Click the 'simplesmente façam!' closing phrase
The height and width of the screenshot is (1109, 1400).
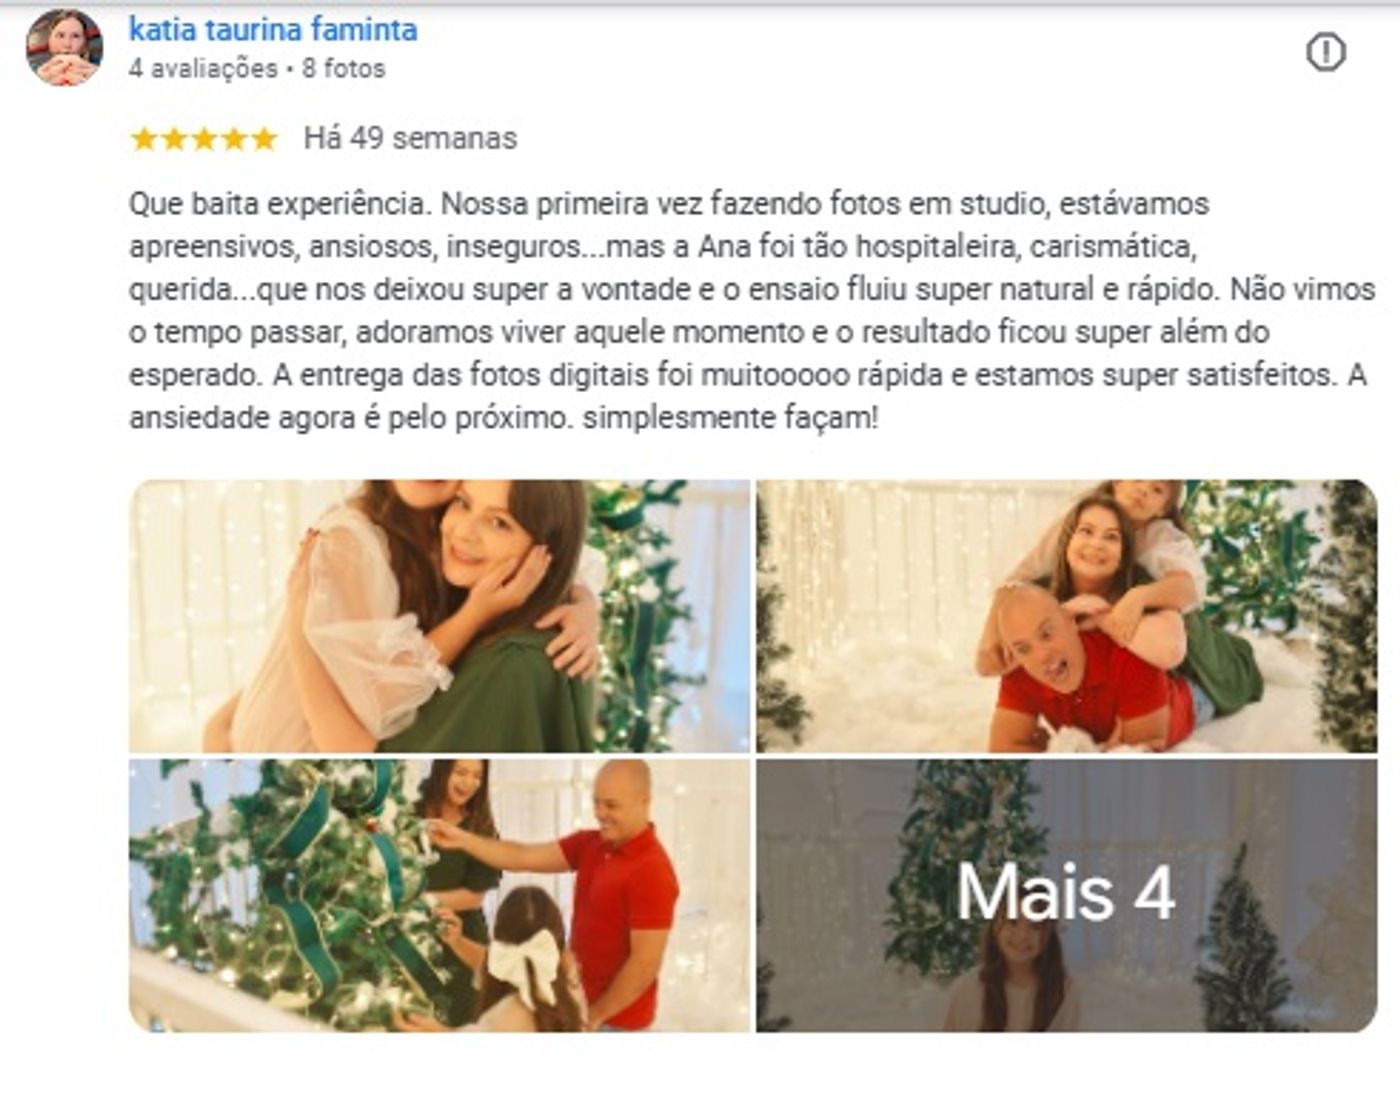point(731,418)
